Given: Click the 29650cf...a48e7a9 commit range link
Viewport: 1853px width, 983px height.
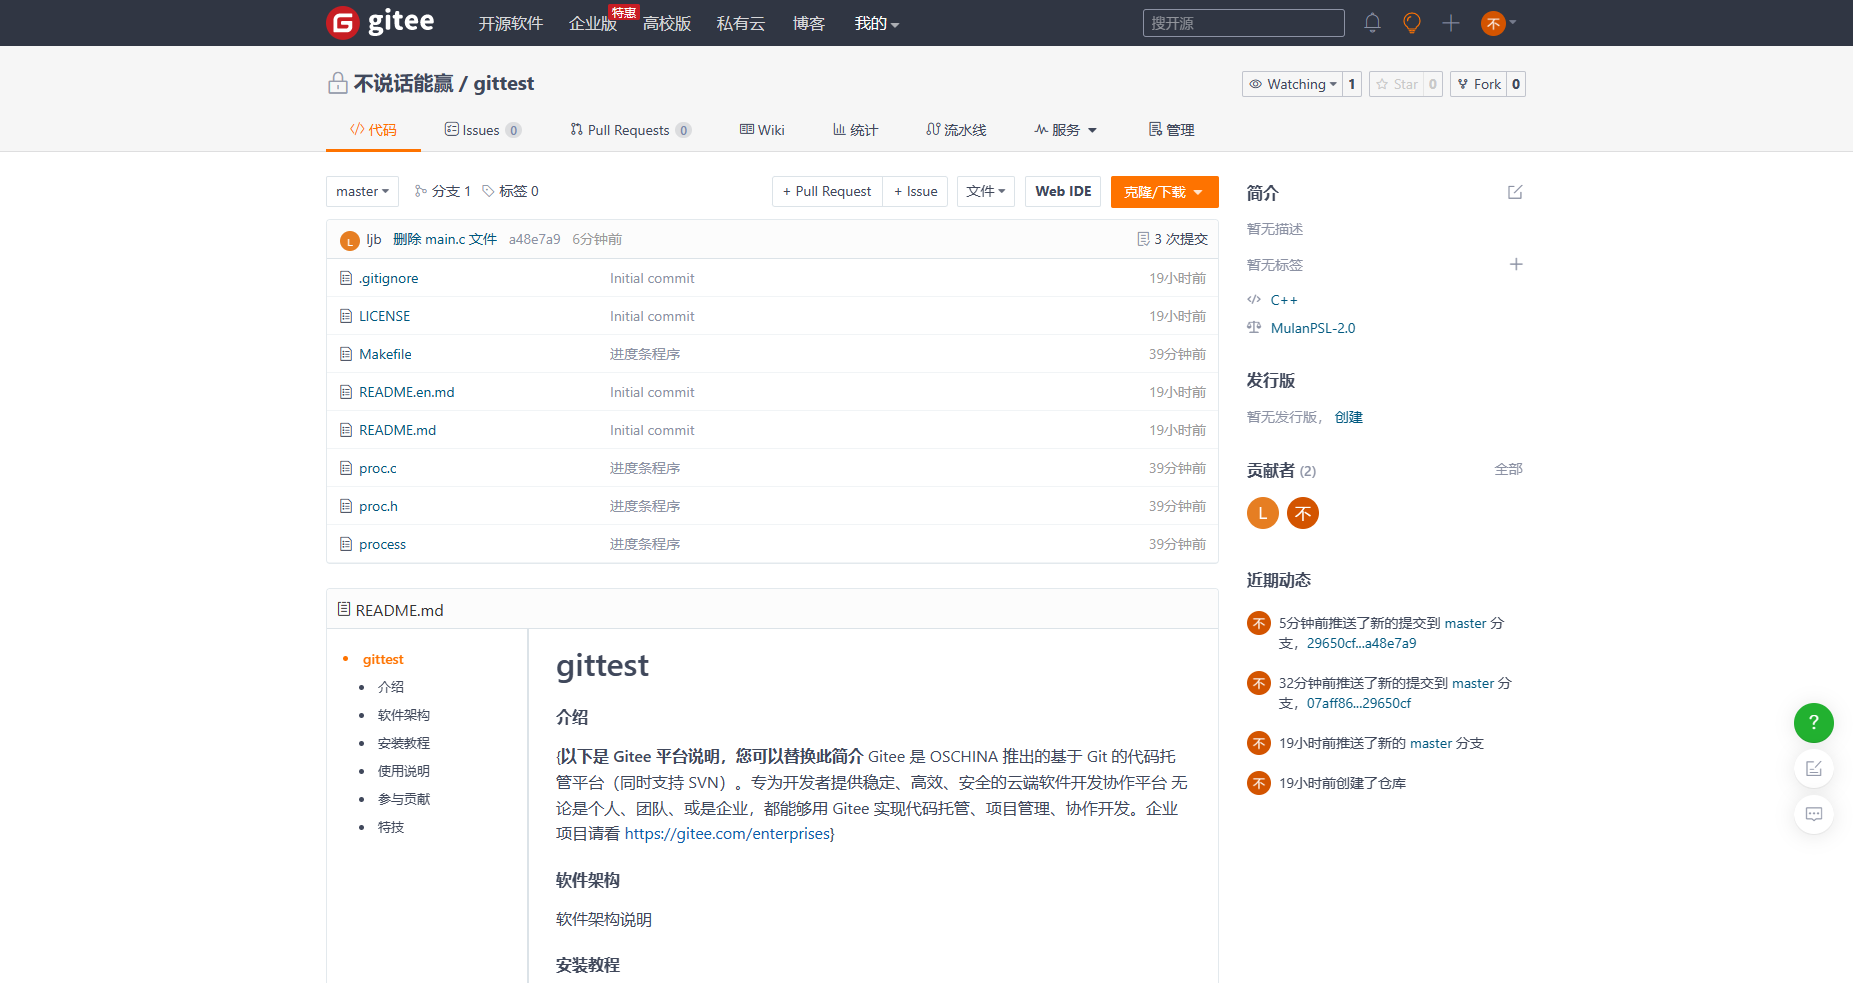Looking at the screenshot, I should tap(1361, 643).
